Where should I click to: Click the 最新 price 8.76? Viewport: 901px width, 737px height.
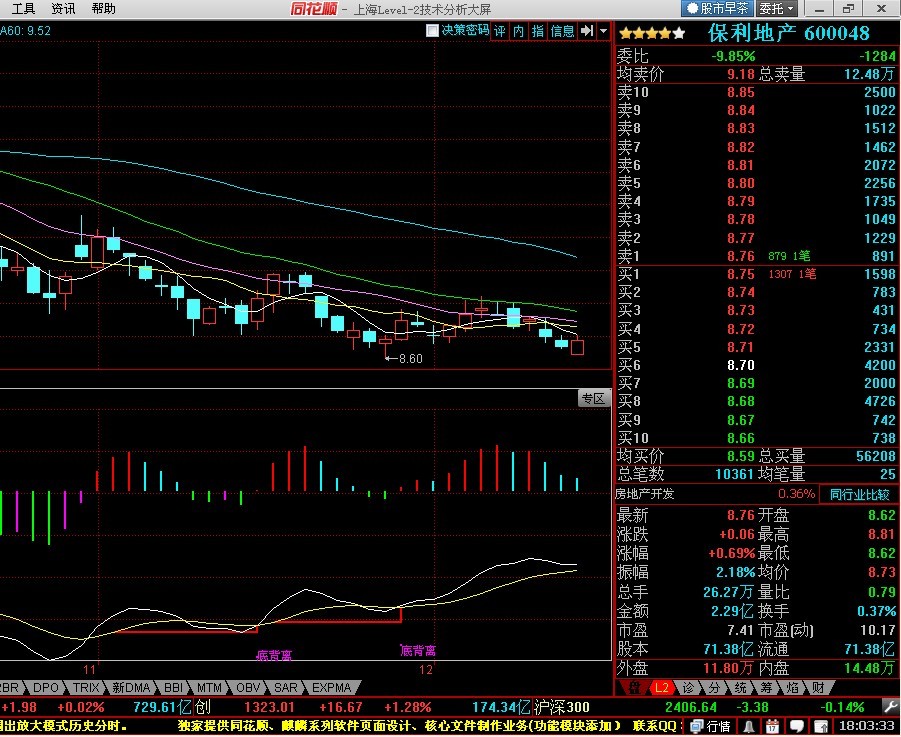(741, 515)
